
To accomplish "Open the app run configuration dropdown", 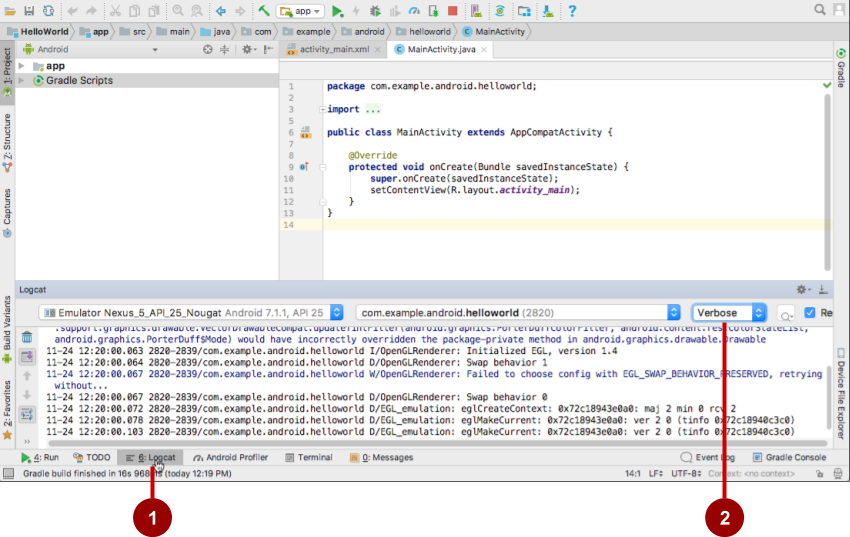I will click(x=300, y=11).
